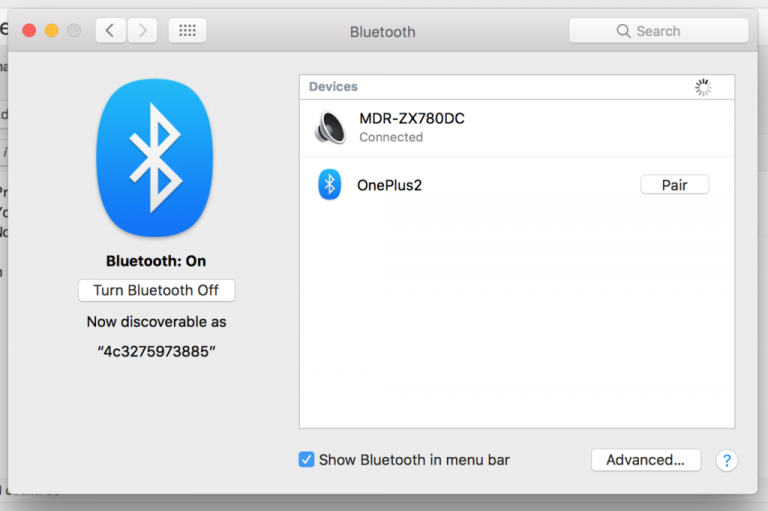Open Show All preferences grid icon
Screen dimensions: 768x511
pos(187,31)
